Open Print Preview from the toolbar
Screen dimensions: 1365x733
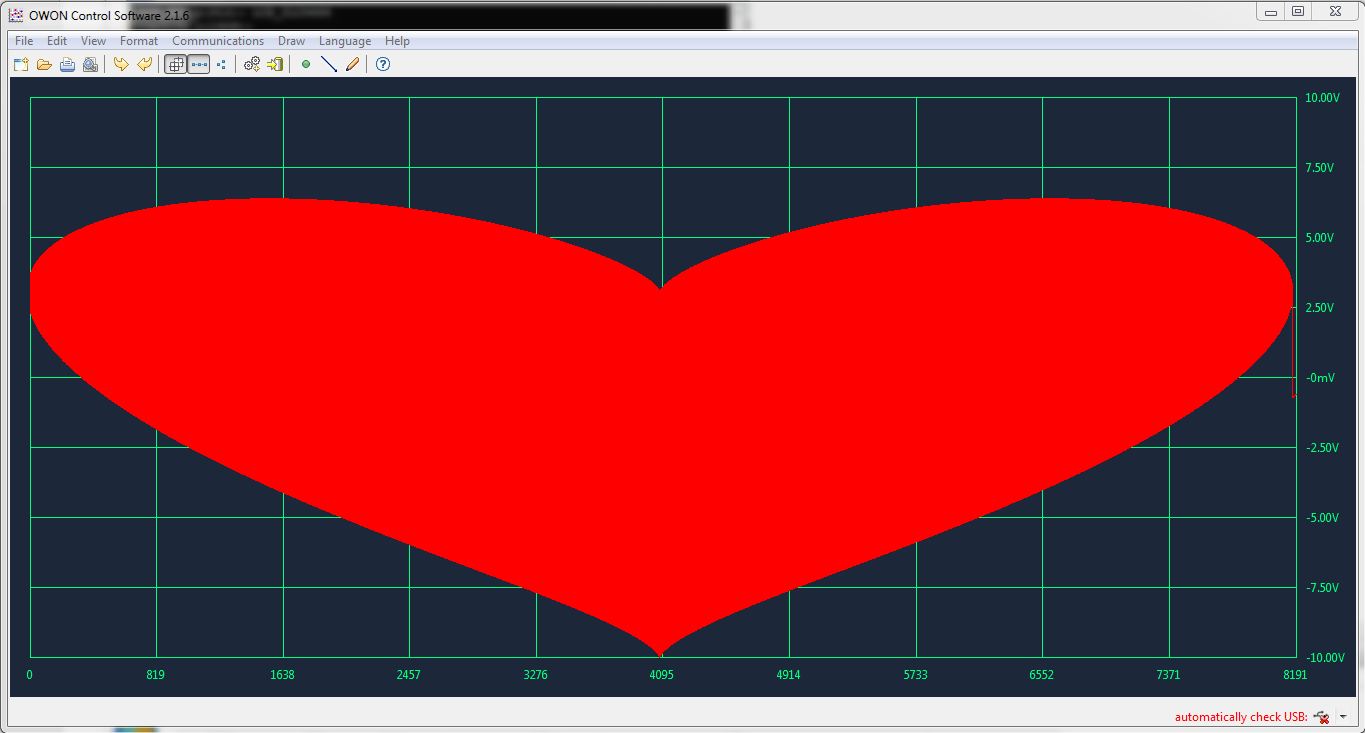click(90, 64)
